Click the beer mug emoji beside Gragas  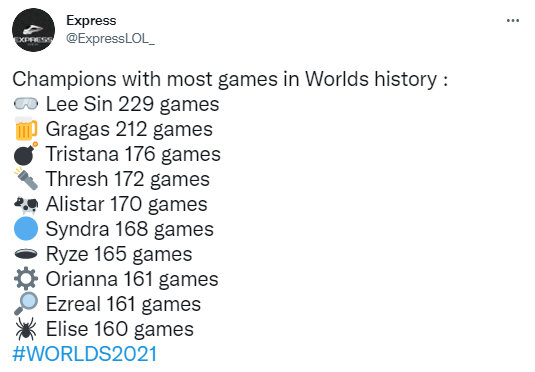coord(26,129)
